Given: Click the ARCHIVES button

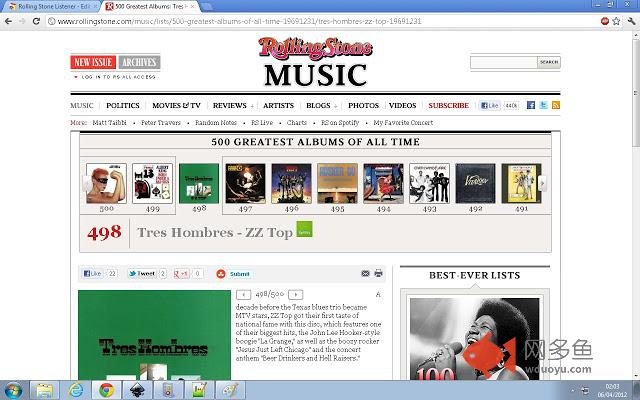Looking at the screenshot, I should pos(139,62).
